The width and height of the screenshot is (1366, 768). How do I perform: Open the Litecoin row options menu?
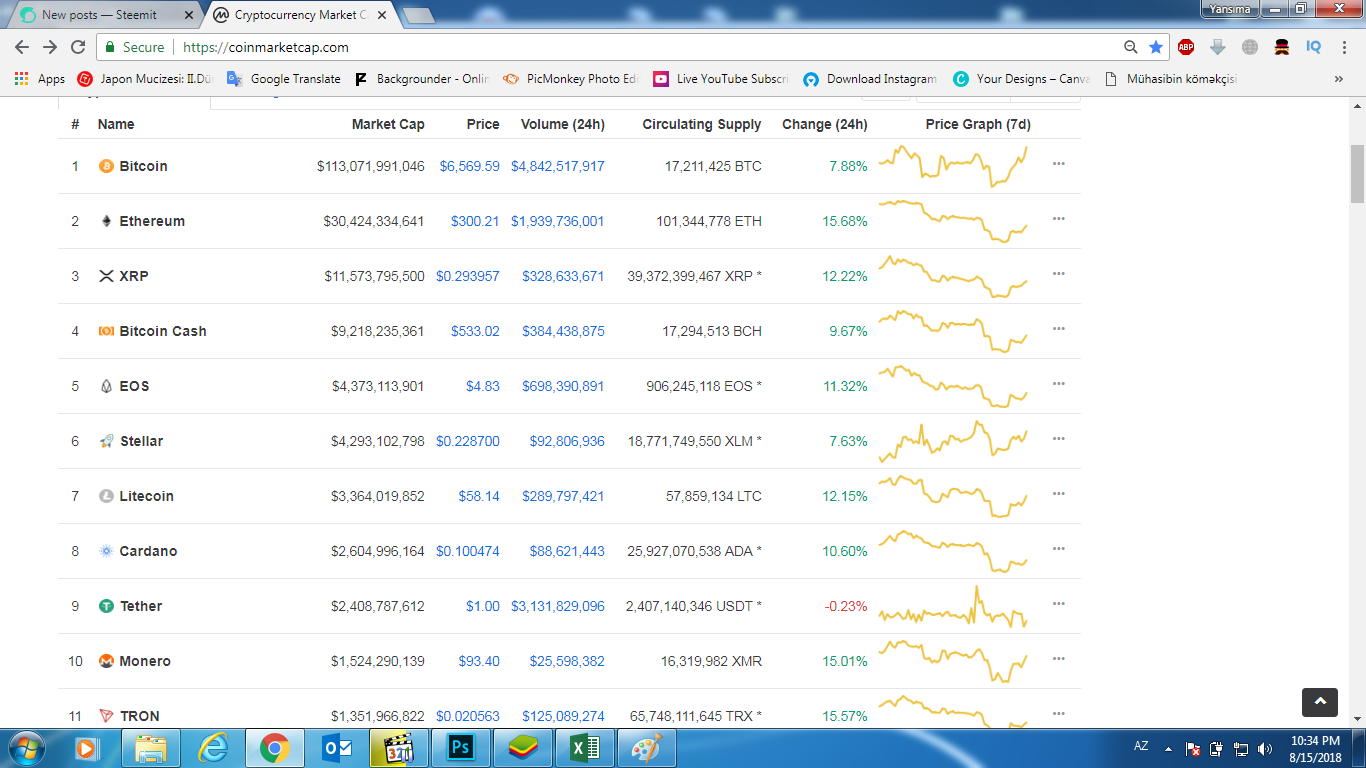(1059, 494)
